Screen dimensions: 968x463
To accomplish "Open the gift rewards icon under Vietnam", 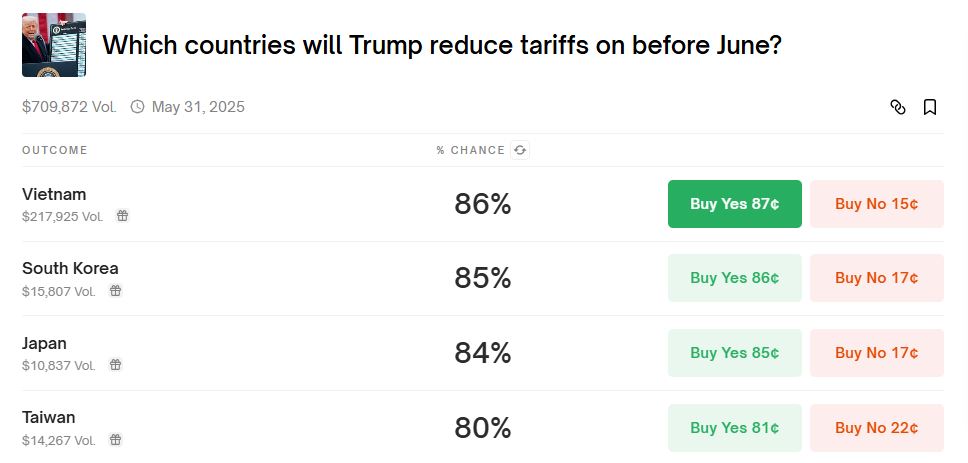I will coord(122,216).
